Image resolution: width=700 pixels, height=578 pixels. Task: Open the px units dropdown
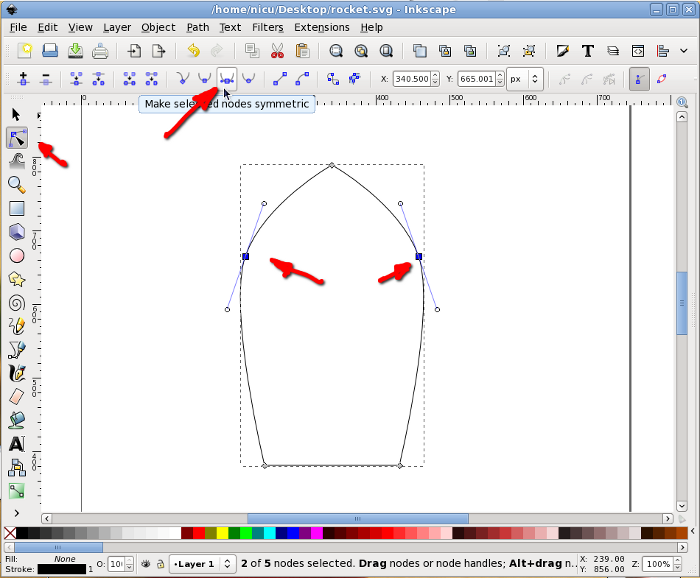[x=525, y=79]
